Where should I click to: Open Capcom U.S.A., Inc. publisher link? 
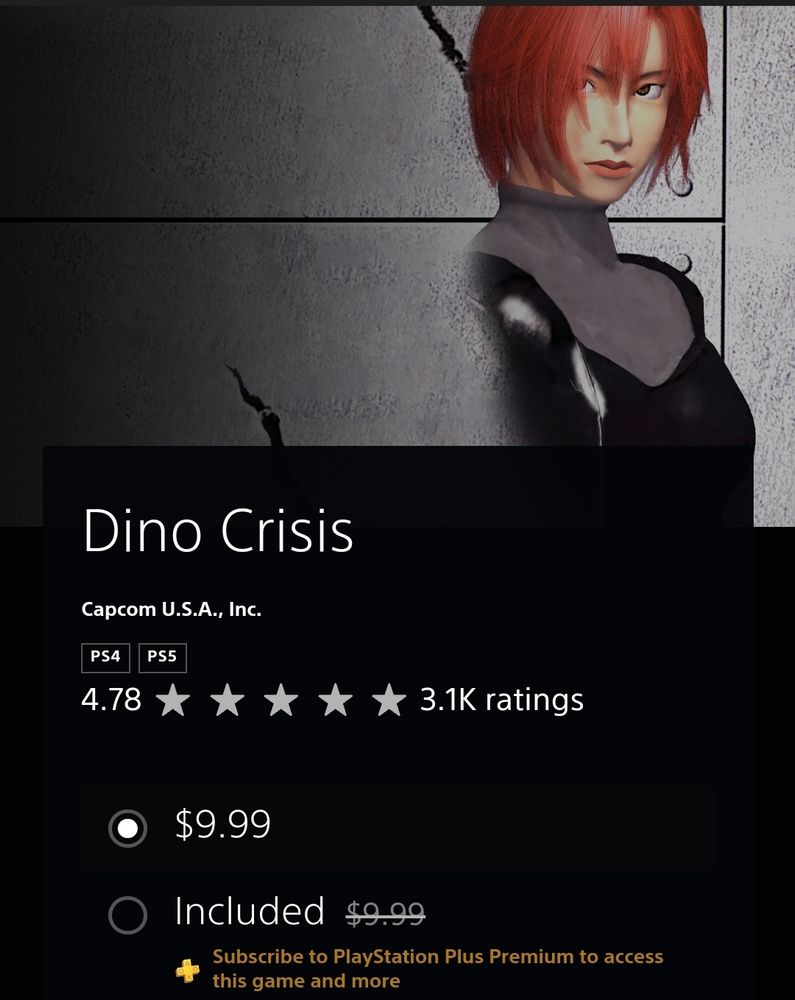click(171, 610)
